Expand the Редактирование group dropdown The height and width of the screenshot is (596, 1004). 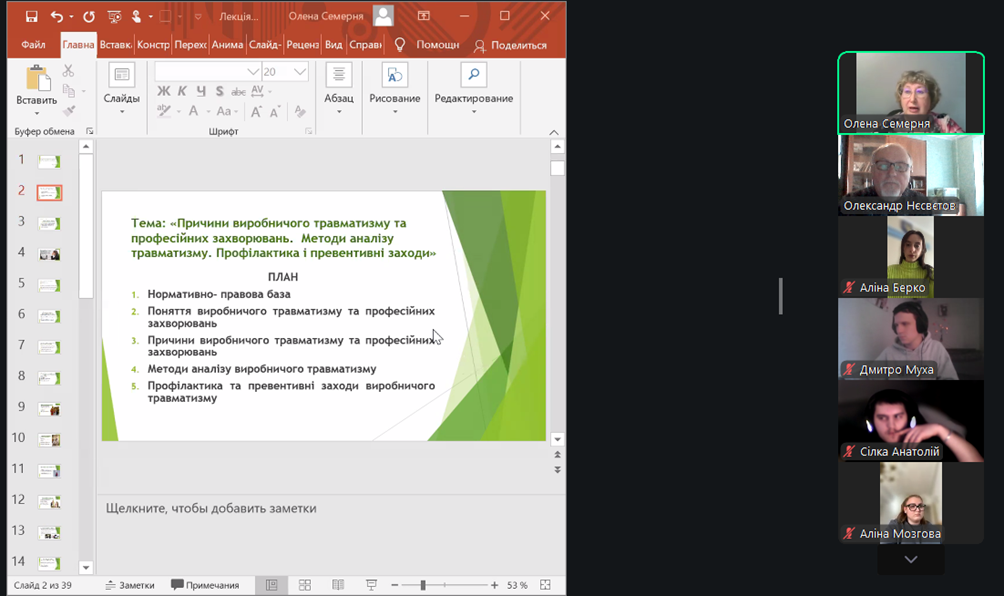click(x=473, y=111)
